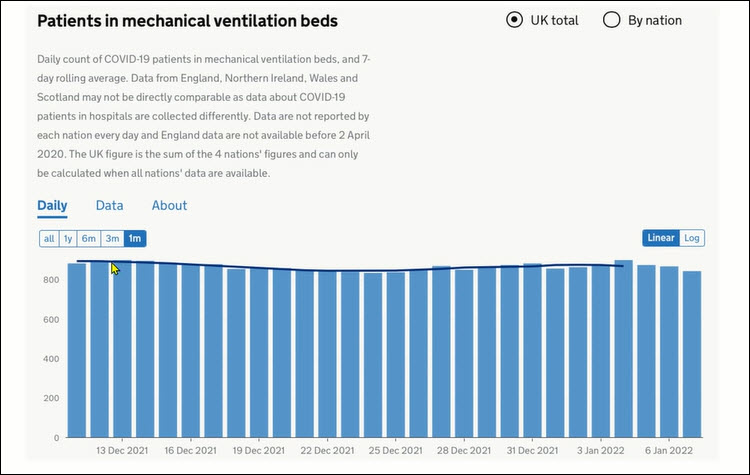The height and width of the screenshot is (475, 750).
Task: Open the About tab
Action: point(169,205)
